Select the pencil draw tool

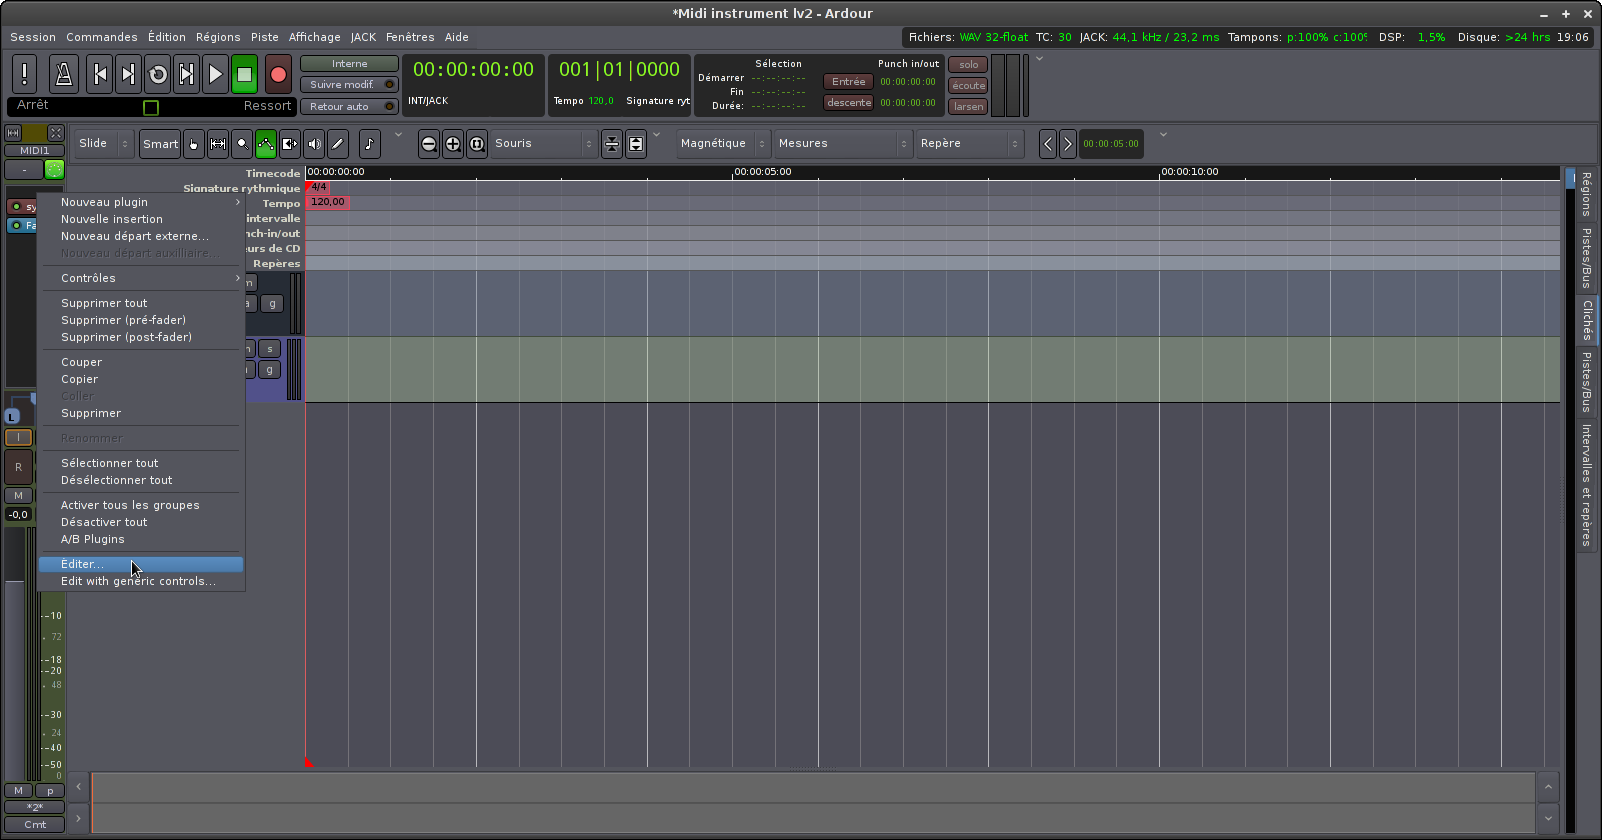click(338, 144)
